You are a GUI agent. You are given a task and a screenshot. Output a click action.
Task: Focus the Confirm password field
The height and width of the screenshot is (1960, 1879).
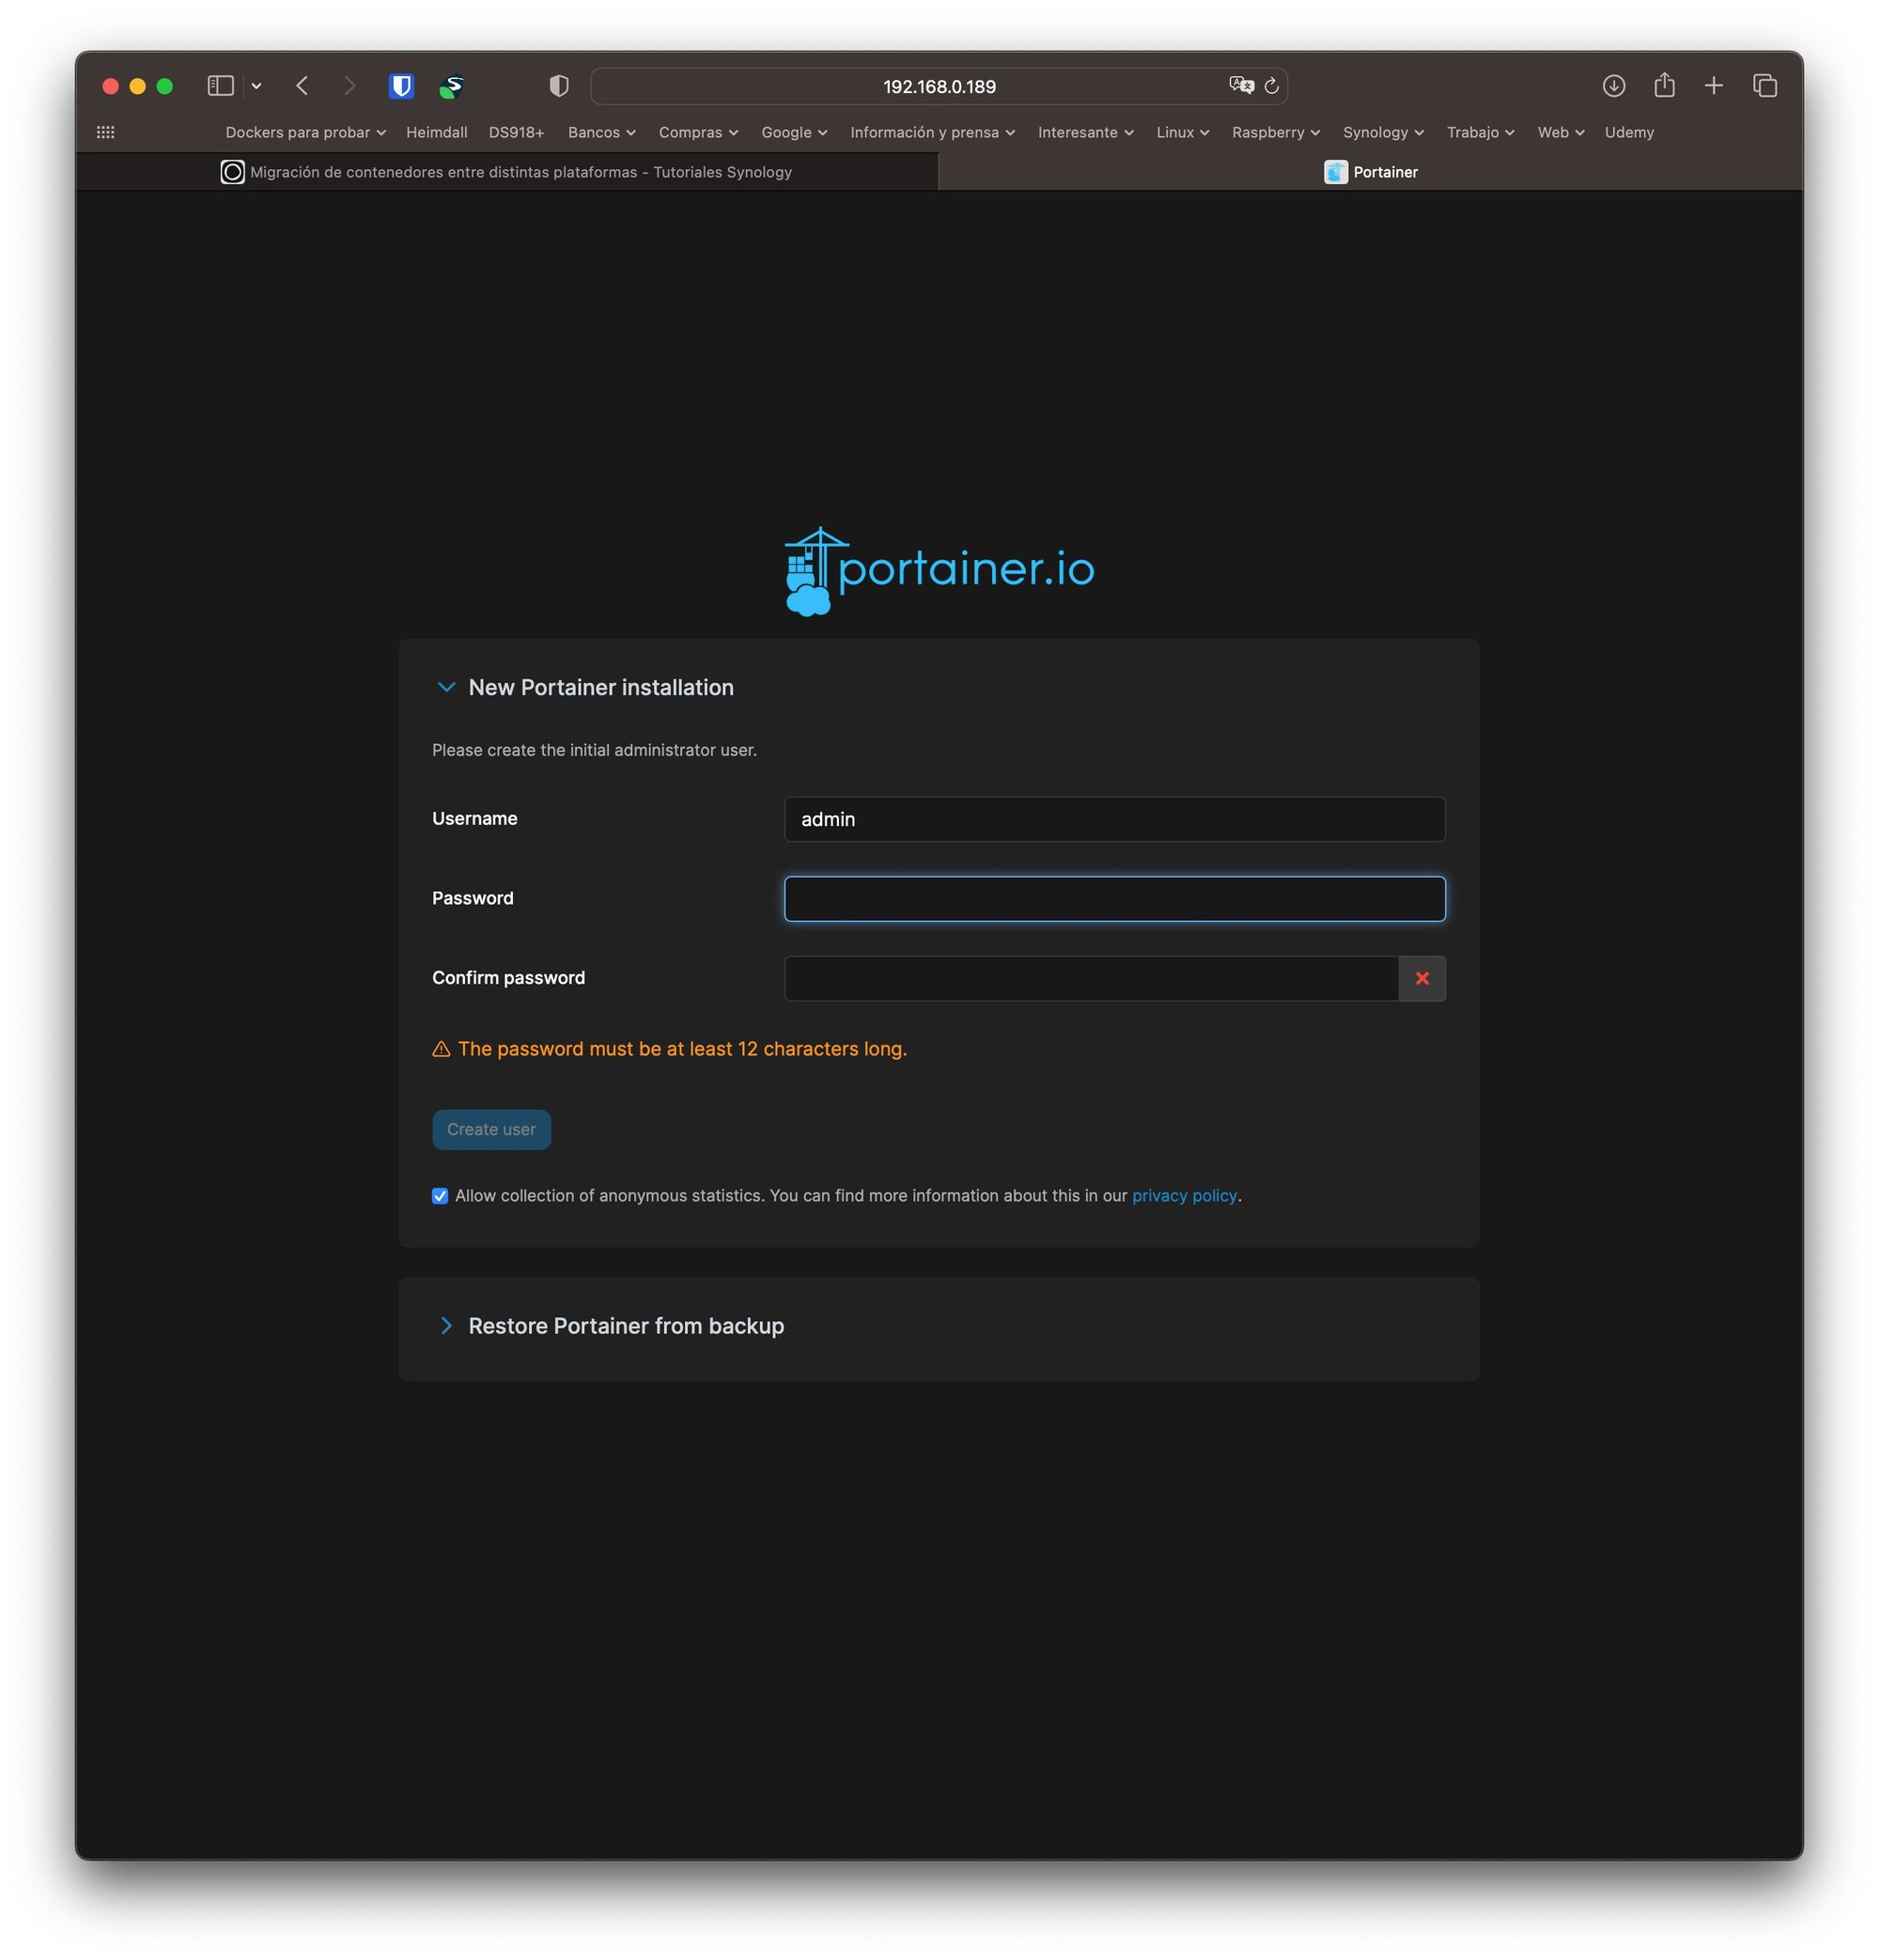pyautogui.click(x=1091, y=978)
